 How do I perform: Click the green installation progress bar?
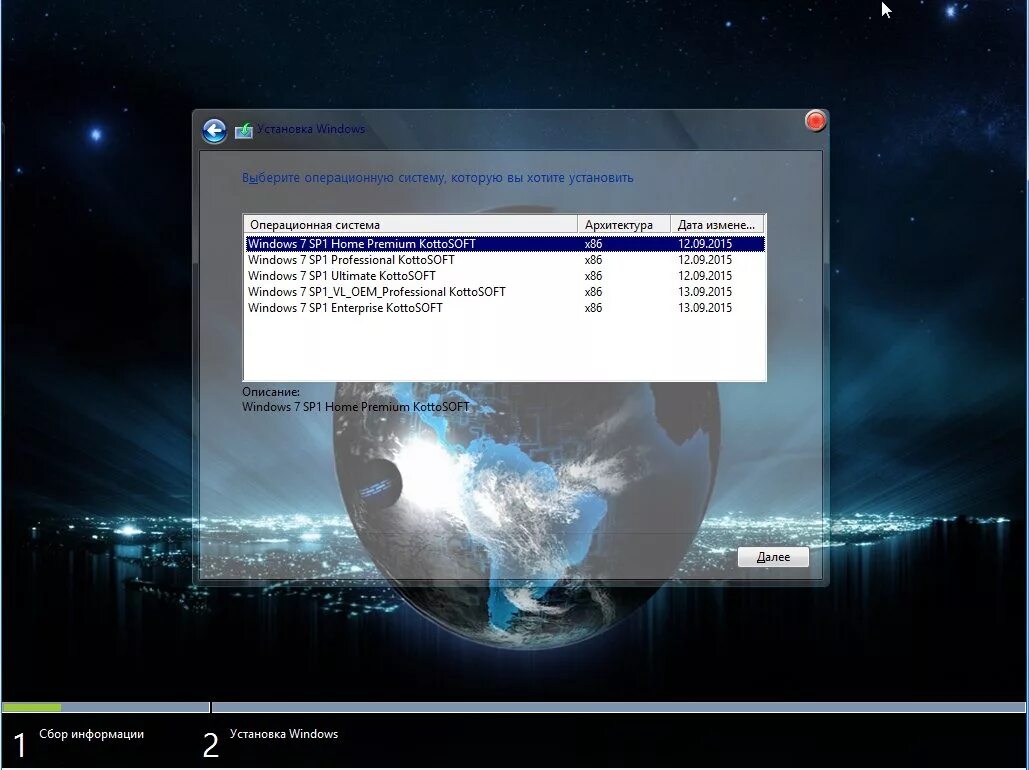tap(32, 707)
